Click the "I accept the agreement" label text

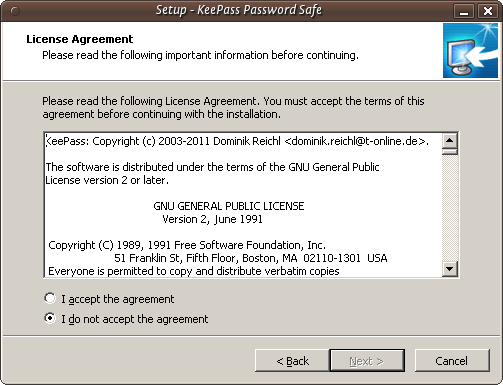(118, 299)
